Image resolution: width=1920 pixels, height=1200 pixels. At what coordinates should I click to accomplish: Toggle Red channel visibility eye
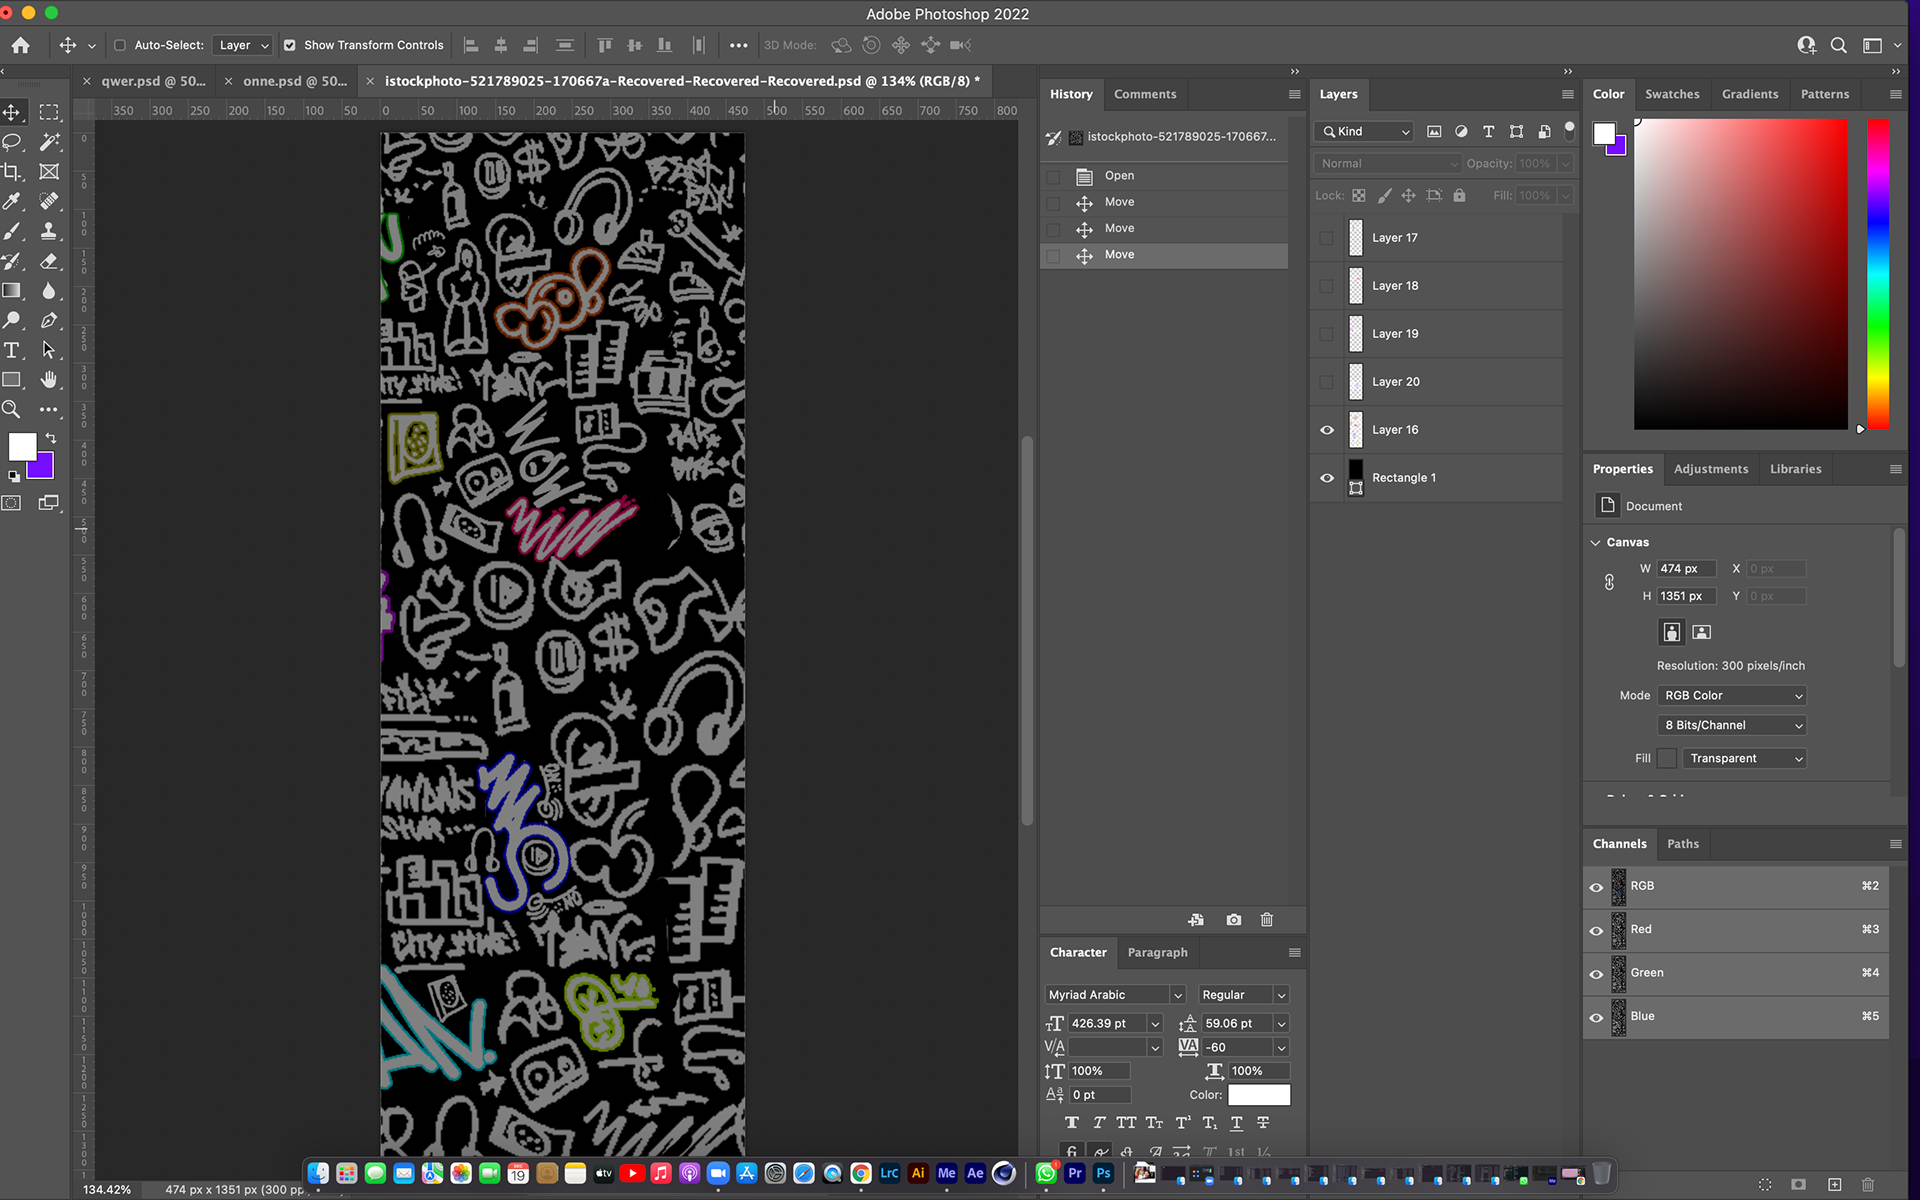(x=1596, y=930)
